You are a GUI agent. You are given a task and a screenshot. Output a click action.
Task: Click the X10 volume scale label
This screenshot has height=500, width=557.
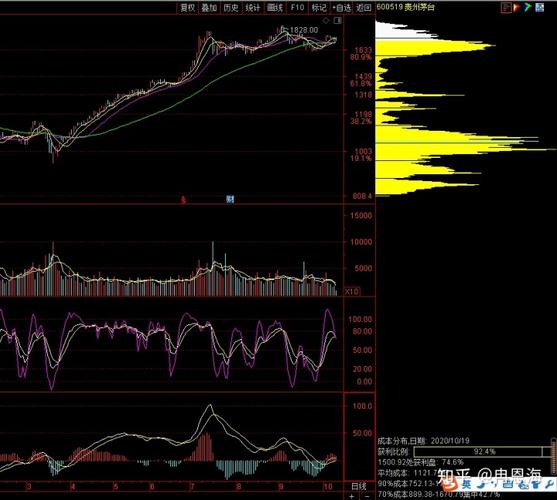[352, 292]
